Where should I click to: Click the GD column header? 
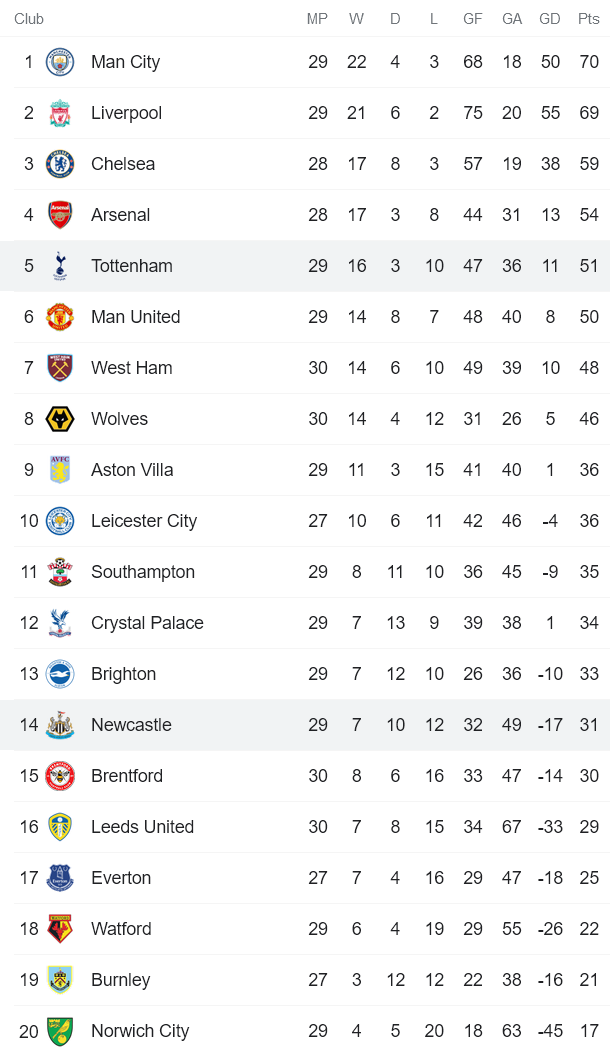click(x=550, y=19)
